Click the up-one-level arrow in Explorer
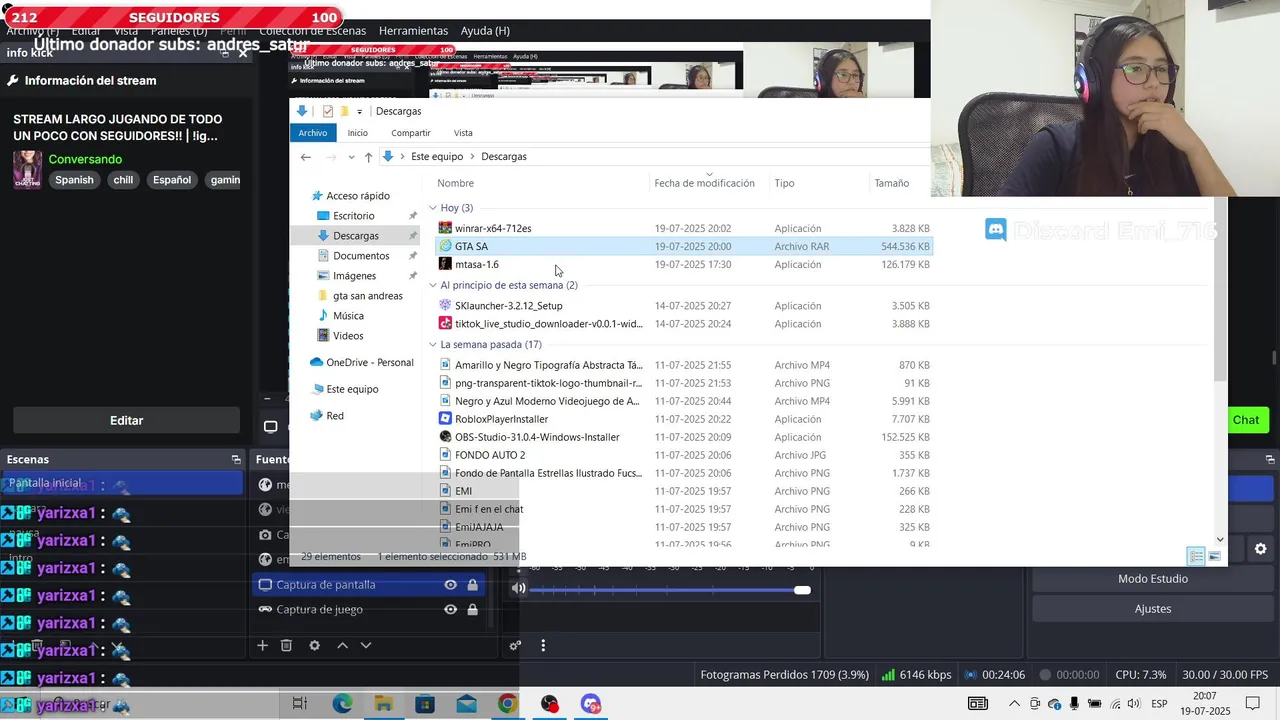Viewport: 1280px width, 720px height. [x=368, y=157]
